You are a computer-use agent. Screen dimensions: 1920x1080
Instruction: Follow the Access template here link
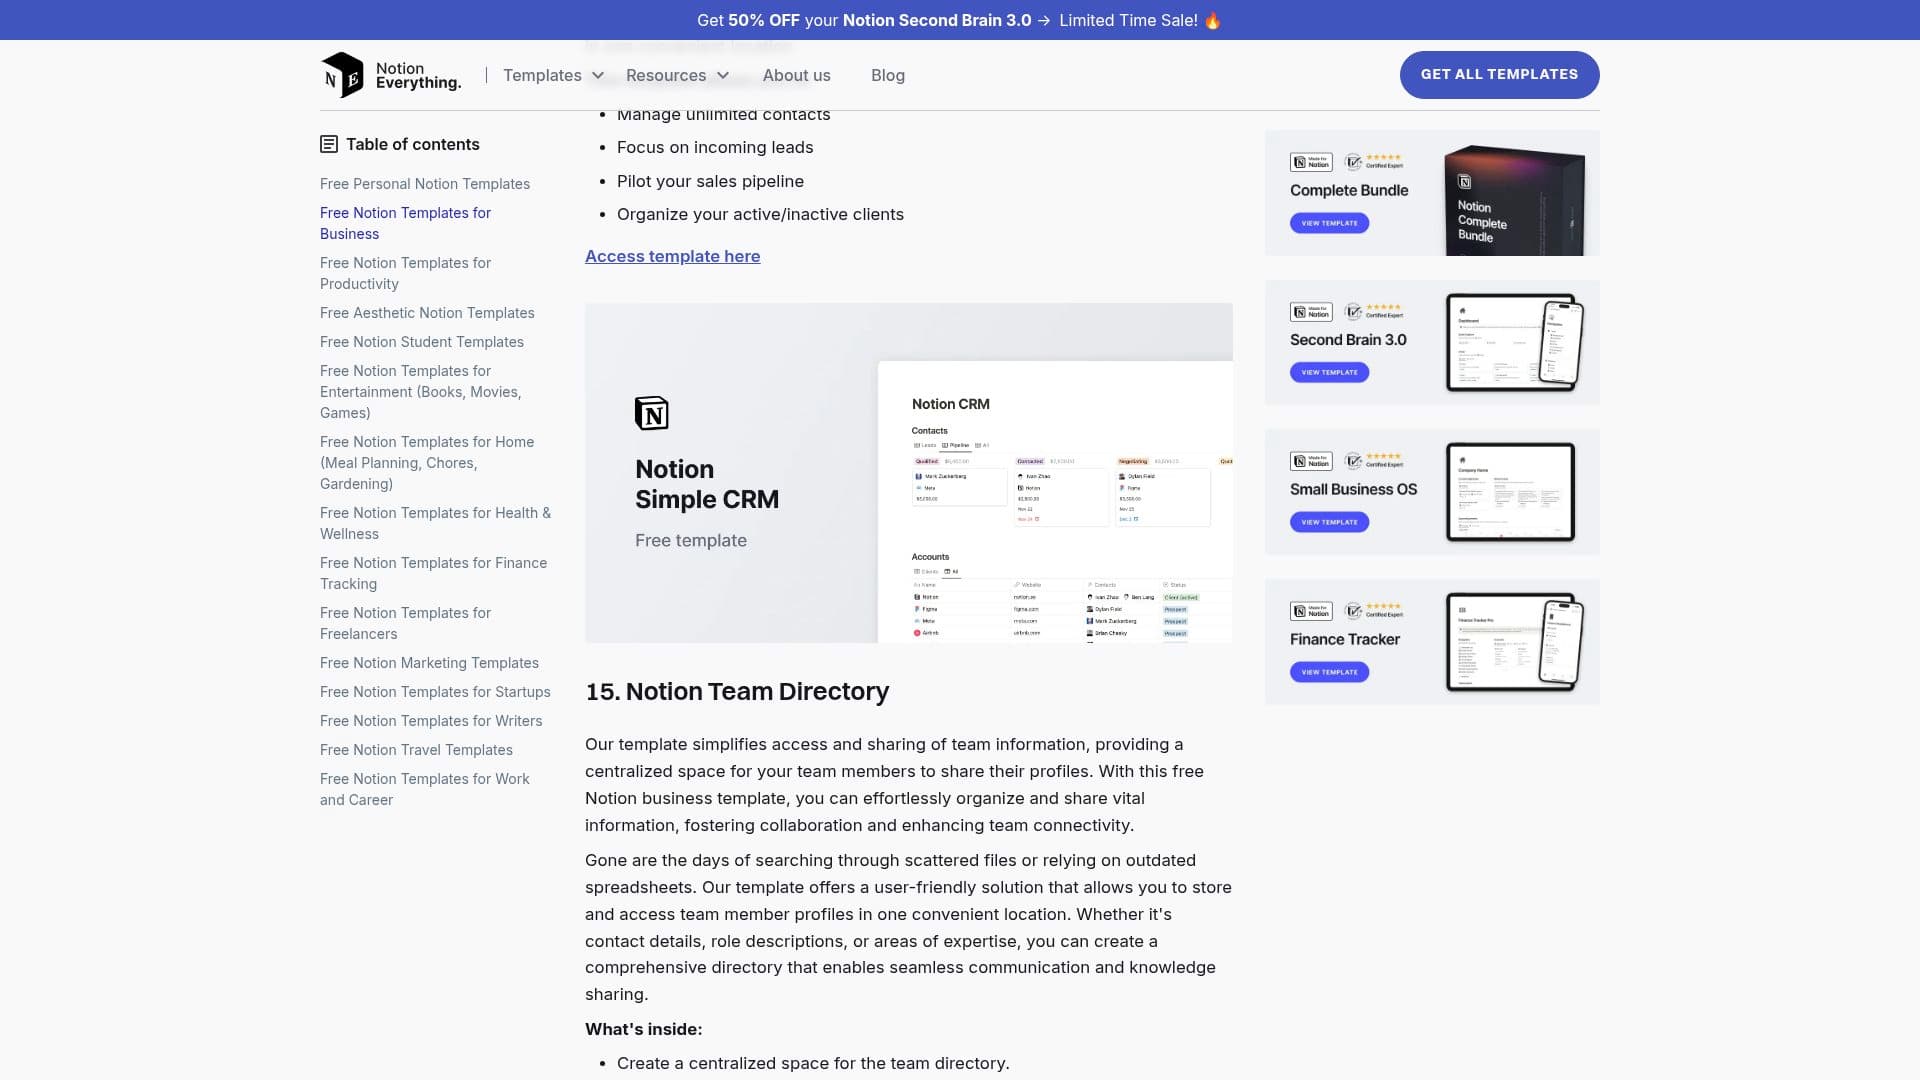click(672, 256)
